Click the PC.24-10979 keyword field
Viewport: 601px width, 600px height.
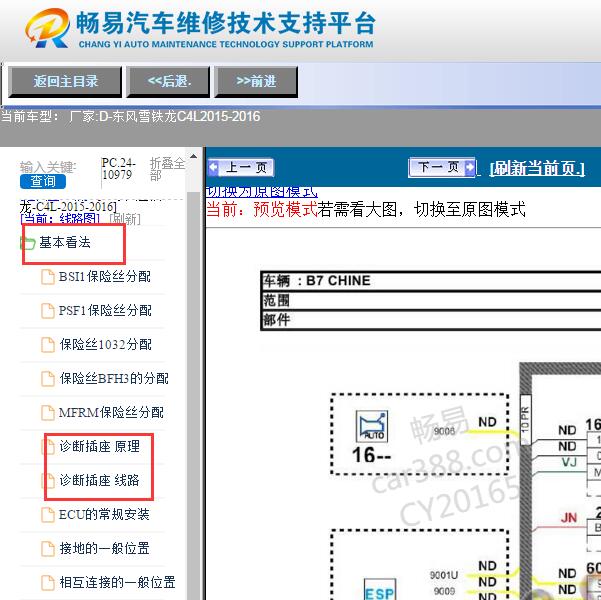tap(118, 169)
